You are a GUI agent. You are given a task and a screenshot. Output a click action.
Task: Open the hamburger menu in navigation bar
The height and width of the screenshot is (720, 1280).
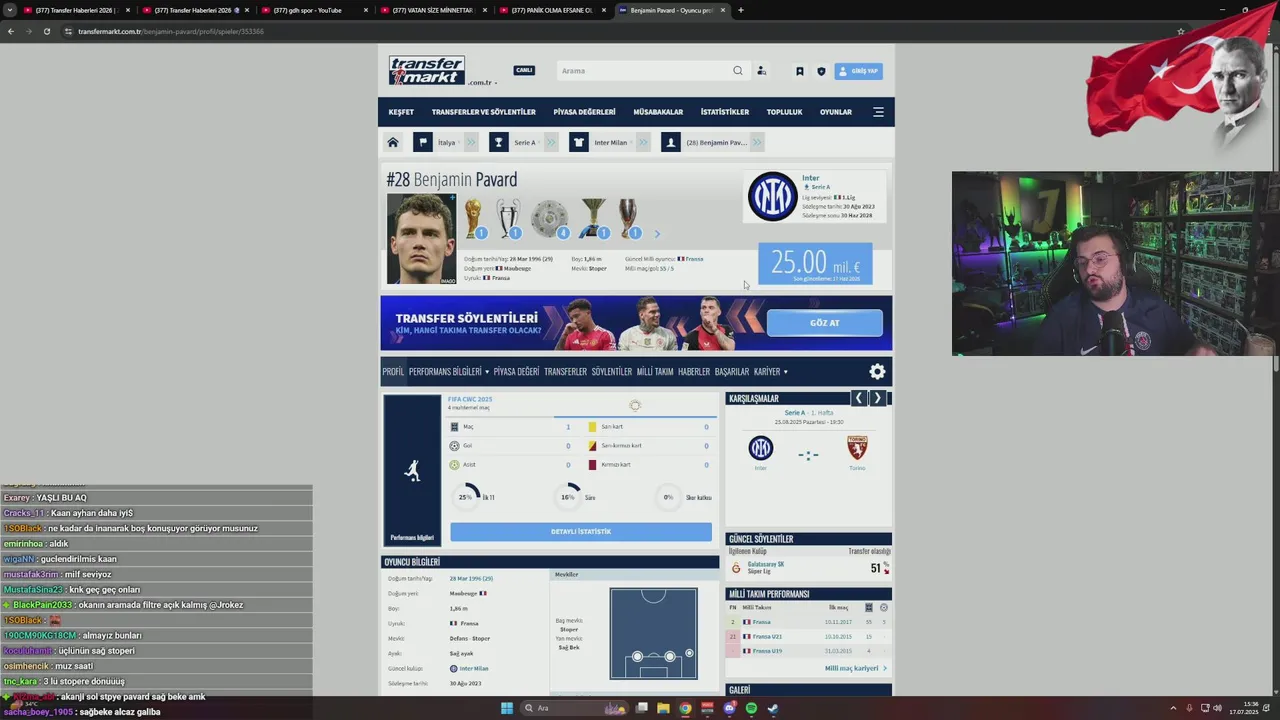878,112
